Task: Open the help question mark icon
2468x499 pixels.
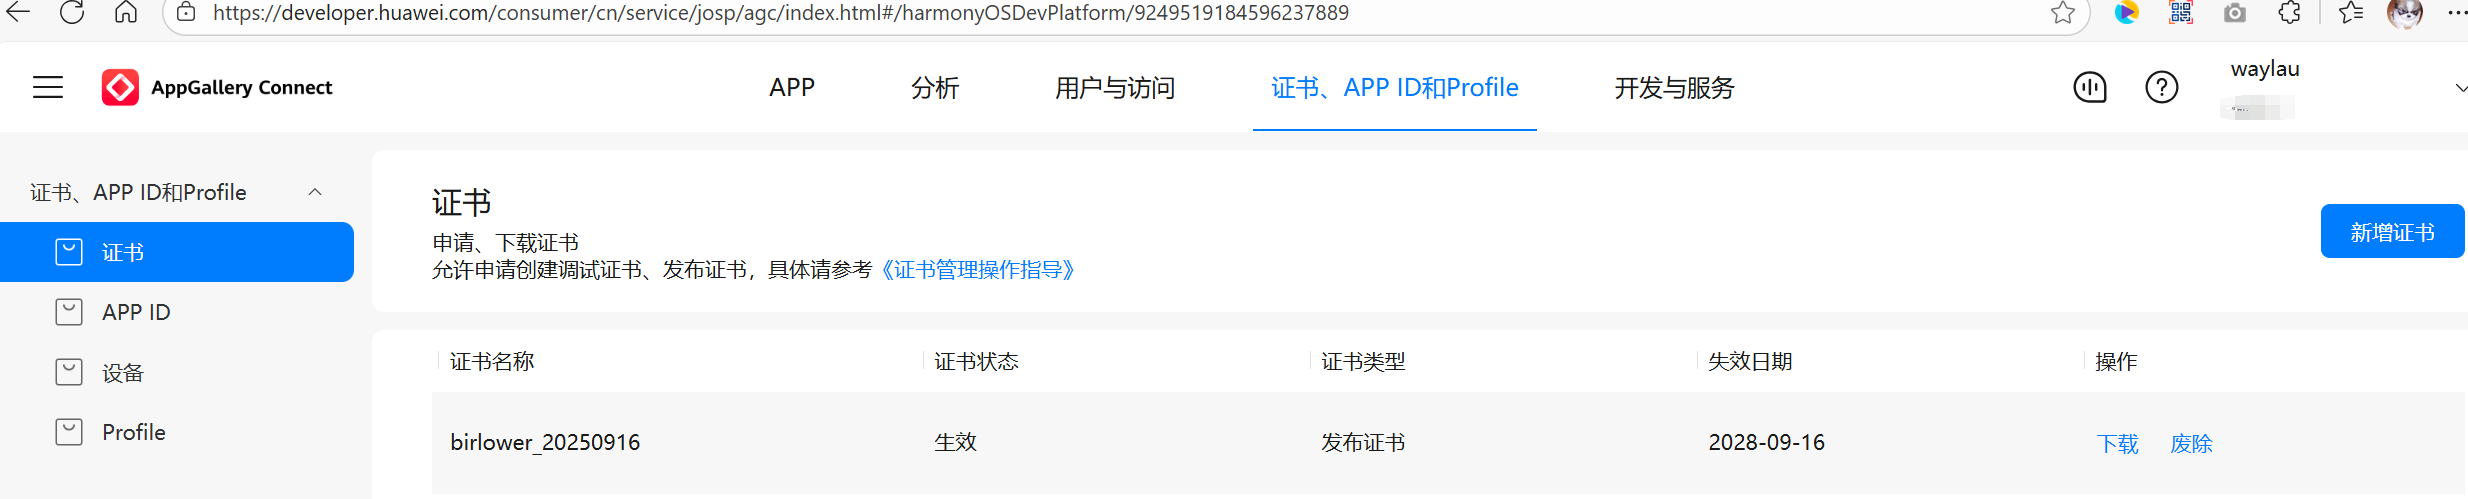Action: (x=2161, y=88)
